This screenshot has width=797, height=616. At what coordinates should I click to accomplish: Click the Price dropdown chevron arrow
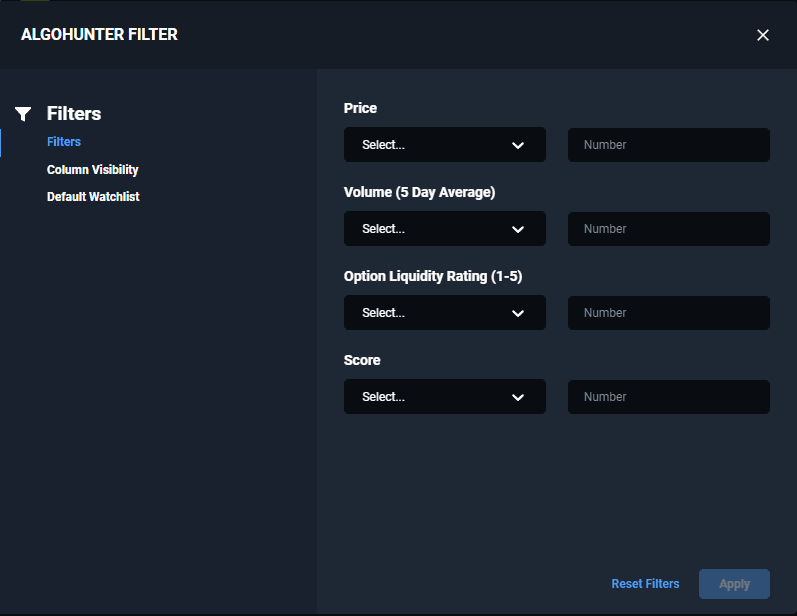click(x=517, y=145)
